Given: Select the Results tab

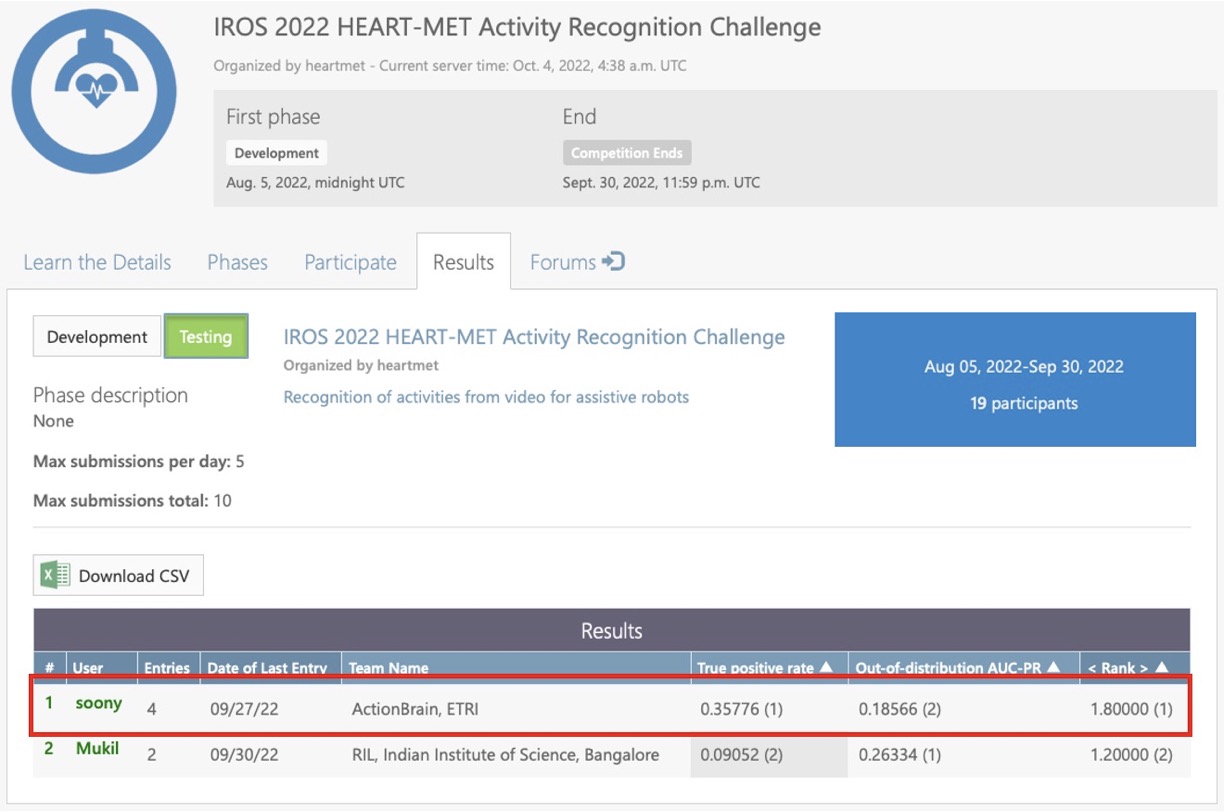Looking at the screenshot, I should (x=463, y=262).
